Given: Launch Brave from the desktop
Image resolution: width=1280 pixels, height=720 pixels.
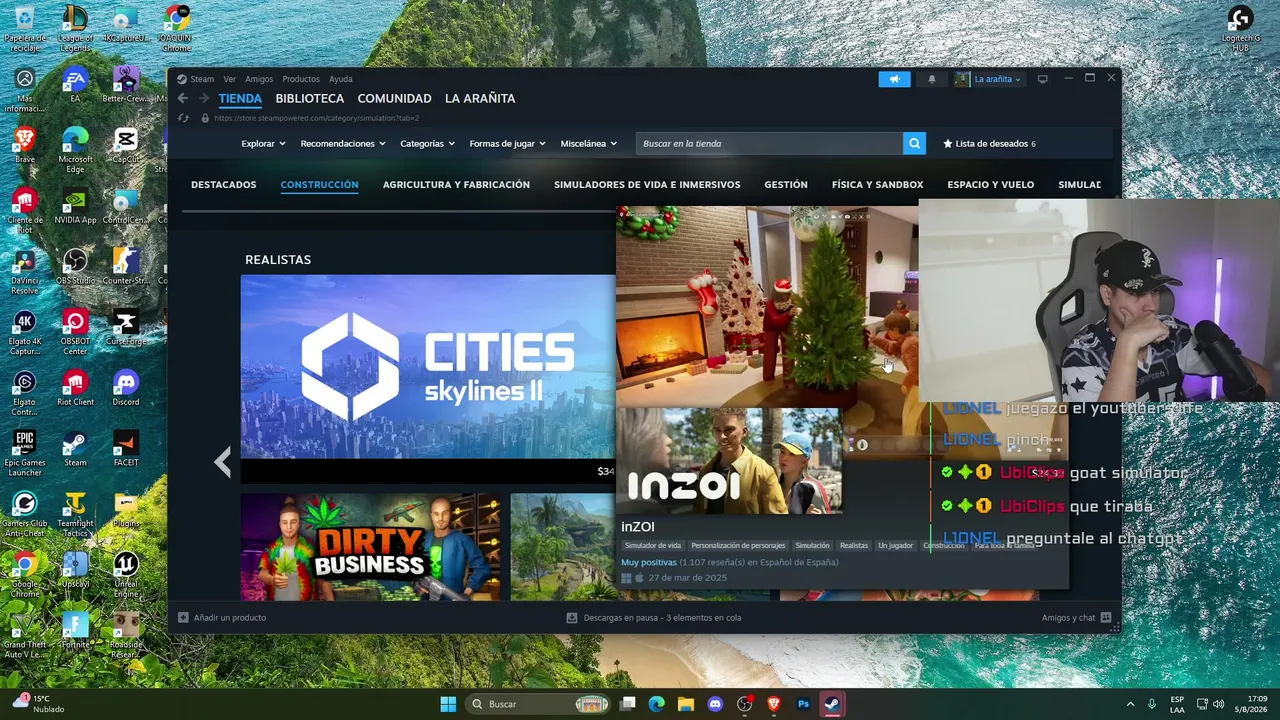Looking at the screenshot, I should (x=25, y=144).
